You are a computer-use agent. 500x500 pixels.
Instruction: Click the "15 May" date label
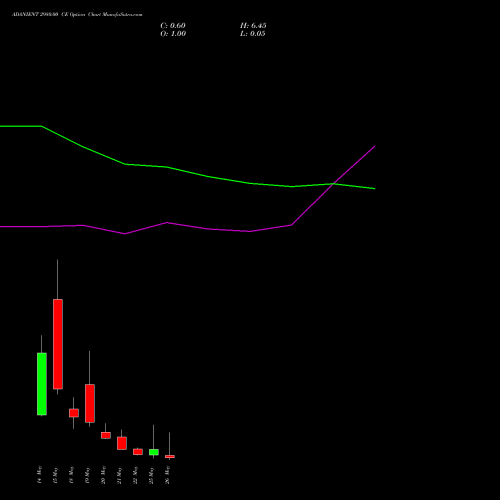pos(55,475)
